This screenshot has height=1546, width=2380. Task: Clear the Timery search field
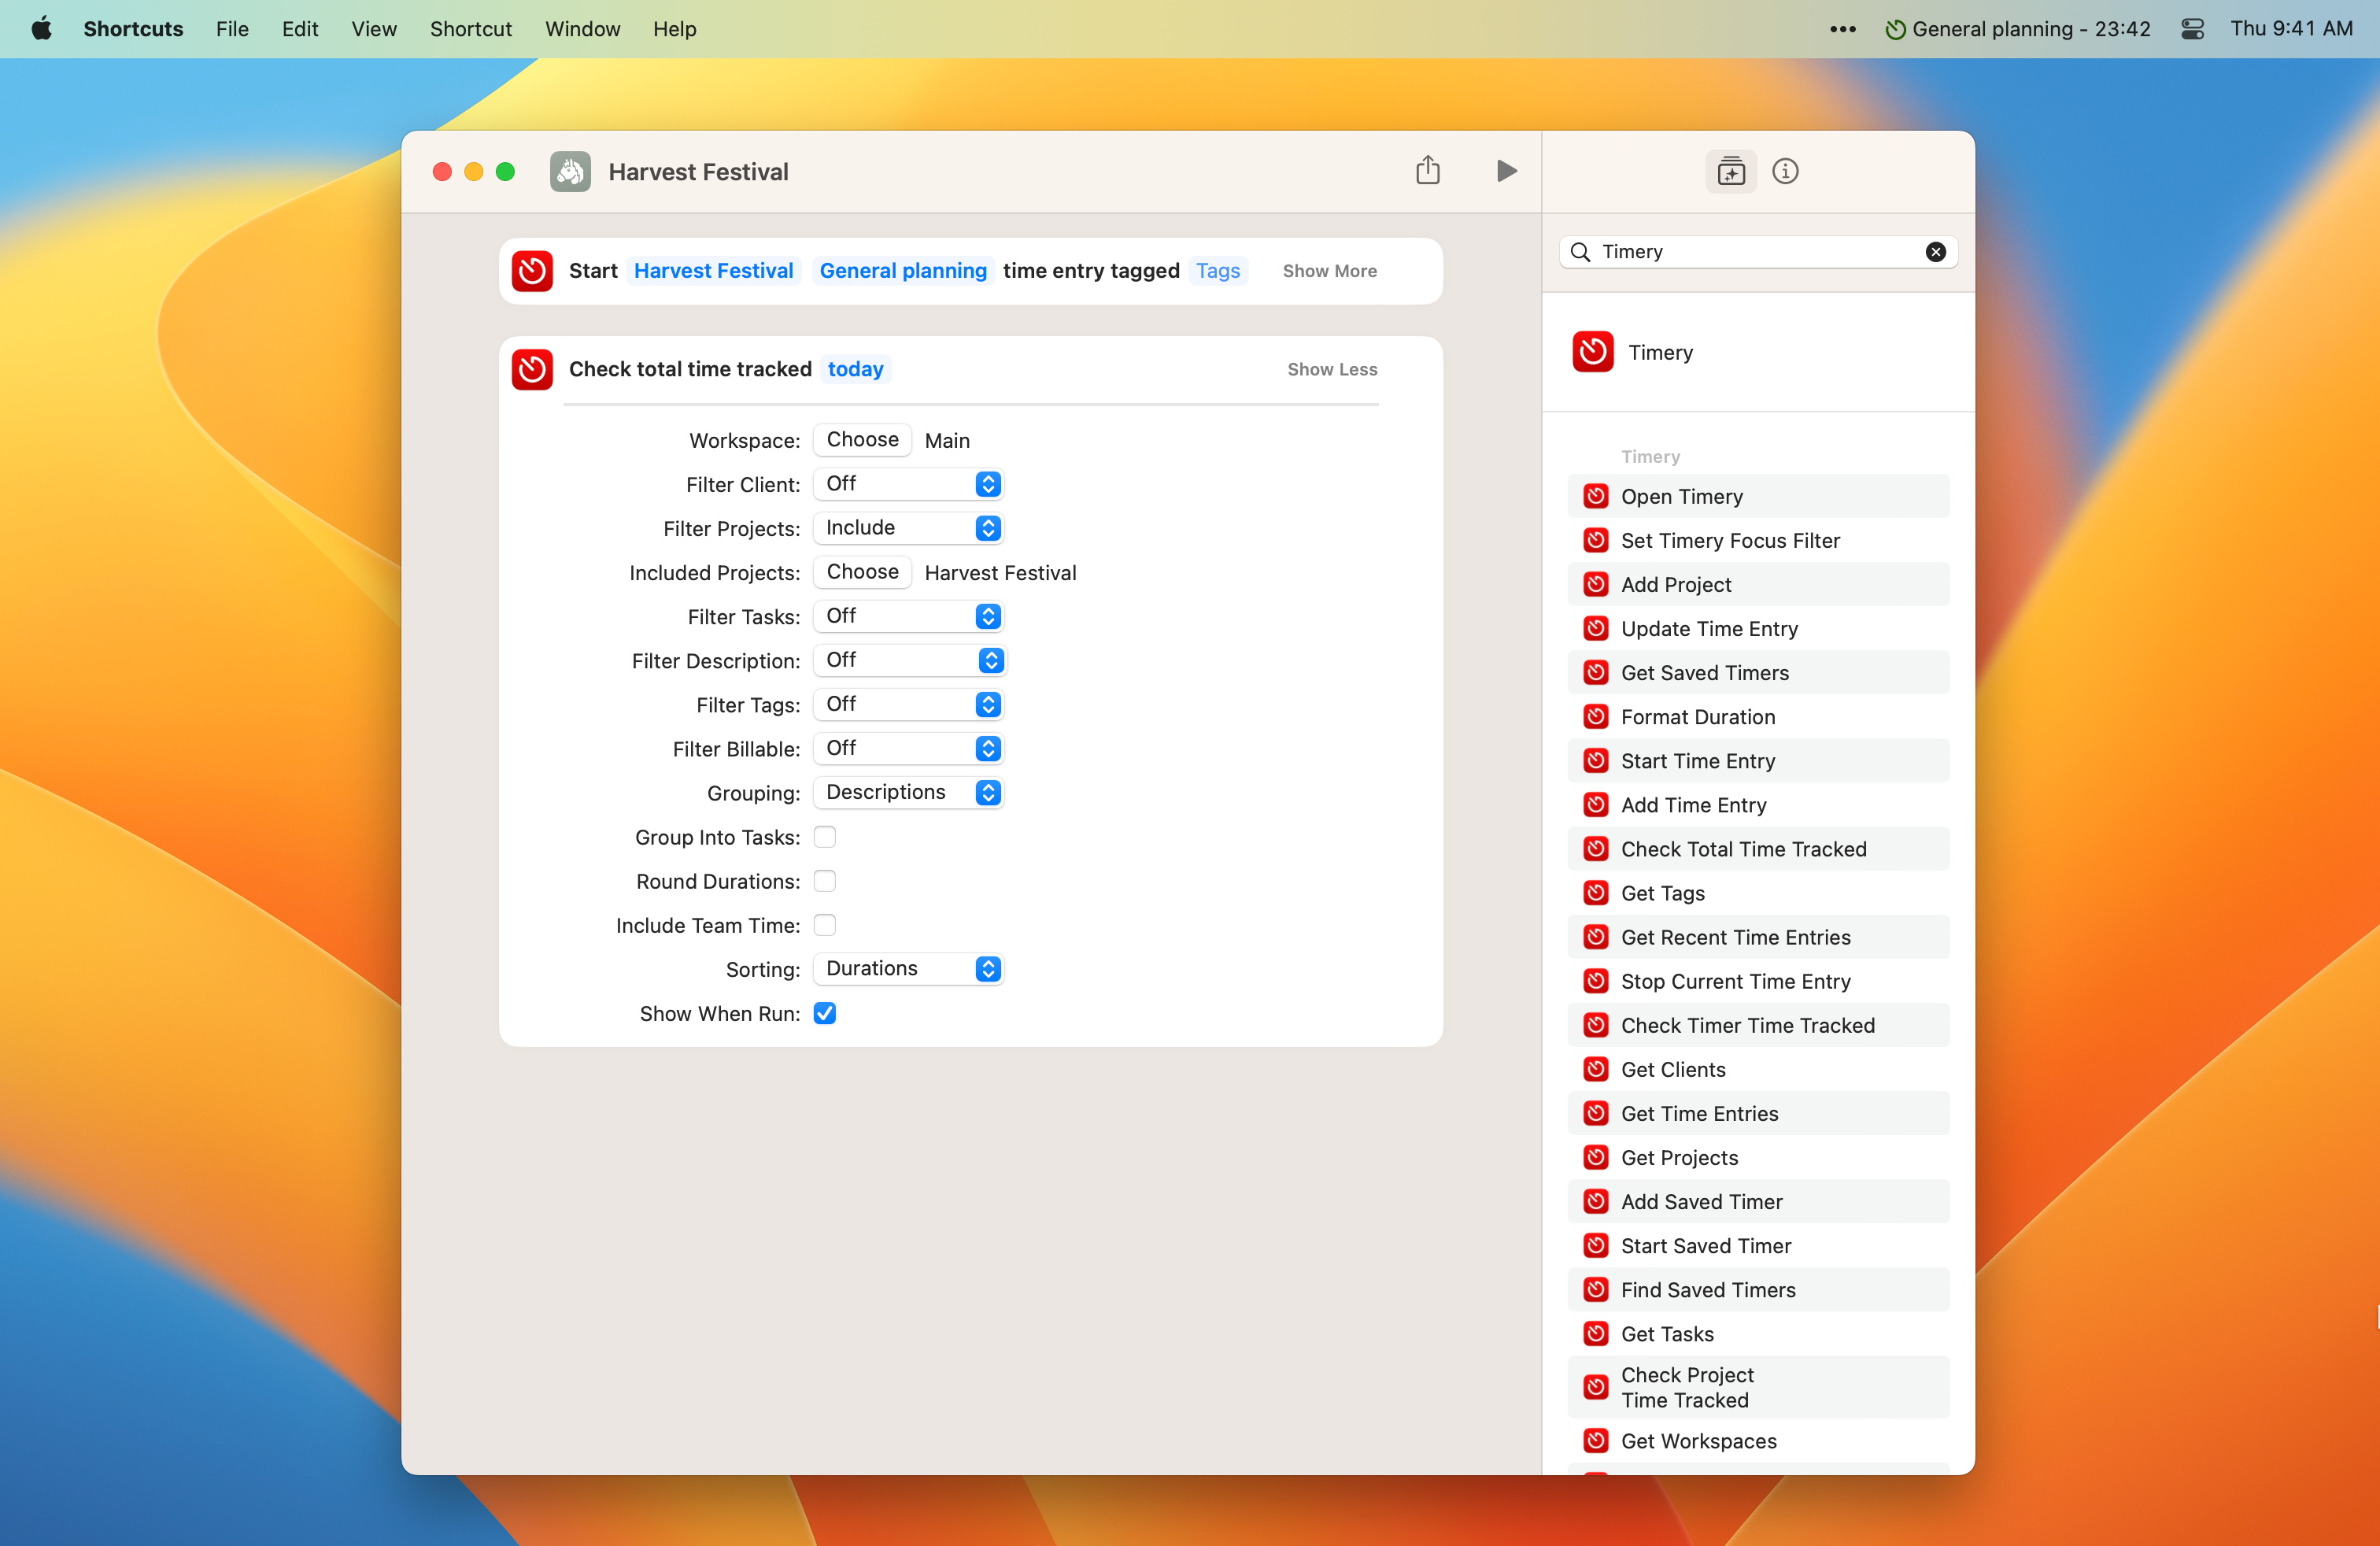1935,252
